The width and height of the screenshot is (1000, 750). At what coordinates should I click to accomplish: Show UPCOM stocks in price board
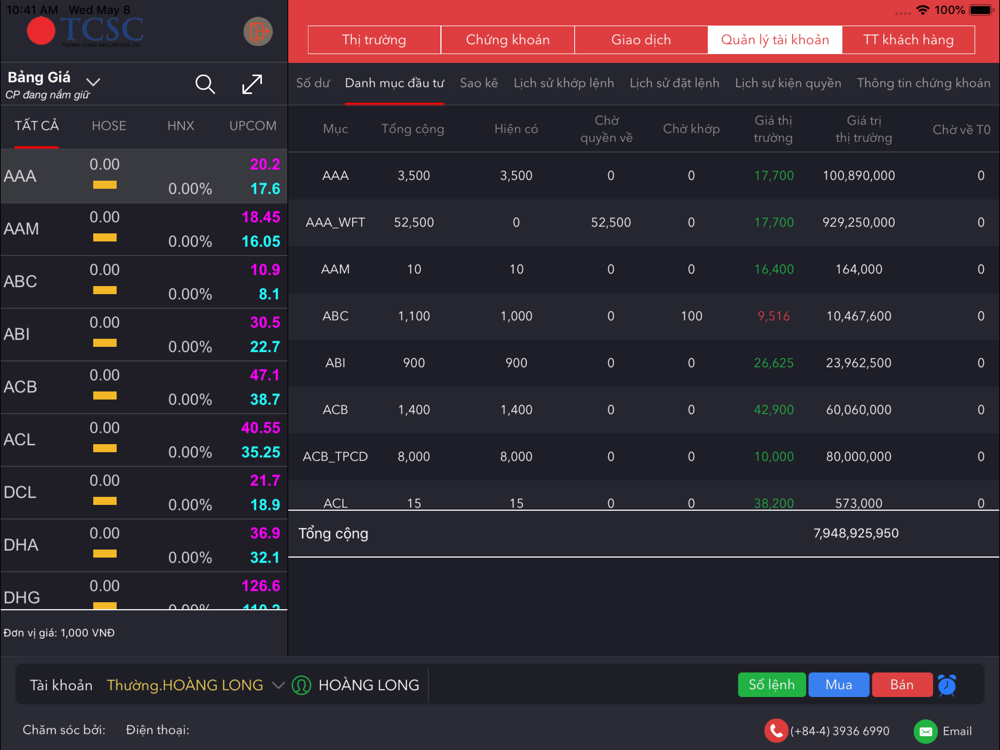(x=253, y=126)
